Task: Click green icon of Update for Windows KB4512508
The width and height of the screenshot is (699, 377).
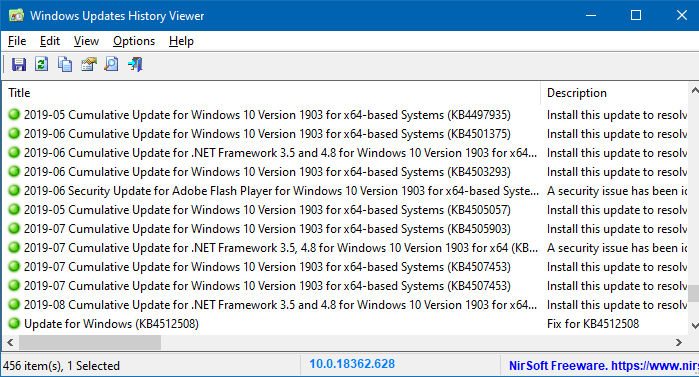Action: (14, 324)
